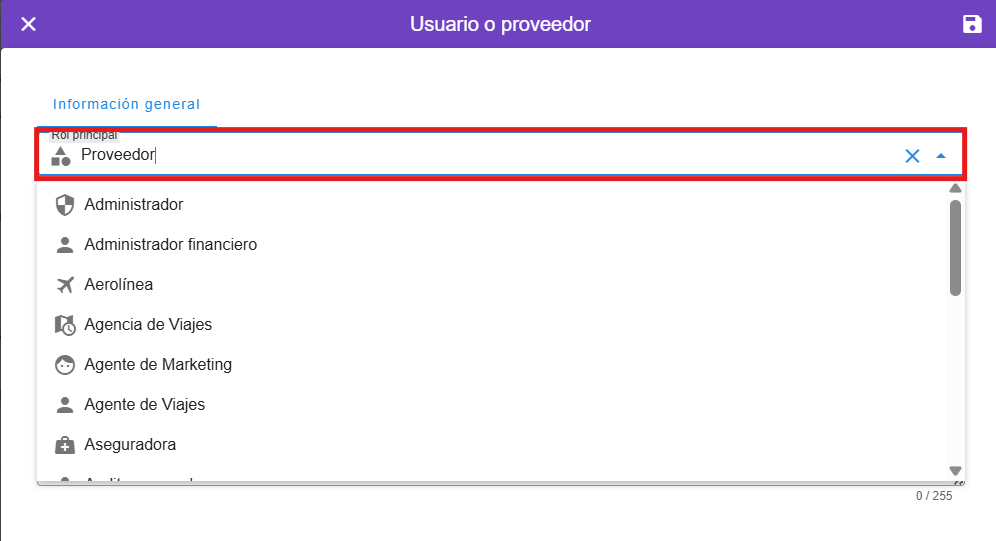Choose Administrador financiero from the list
996x541 pixels.
(170, 245)
